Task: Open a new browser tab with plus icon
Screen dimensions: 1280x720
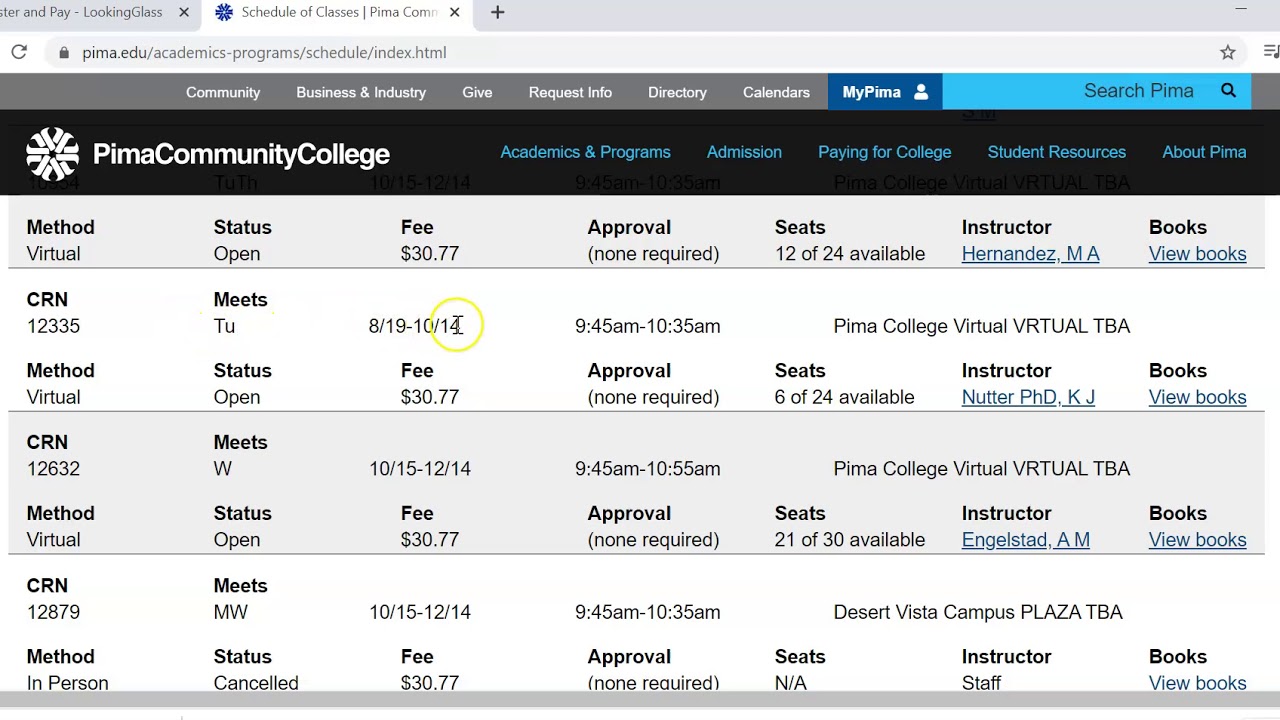Action: pyautogui.click(x=498, y=12)
